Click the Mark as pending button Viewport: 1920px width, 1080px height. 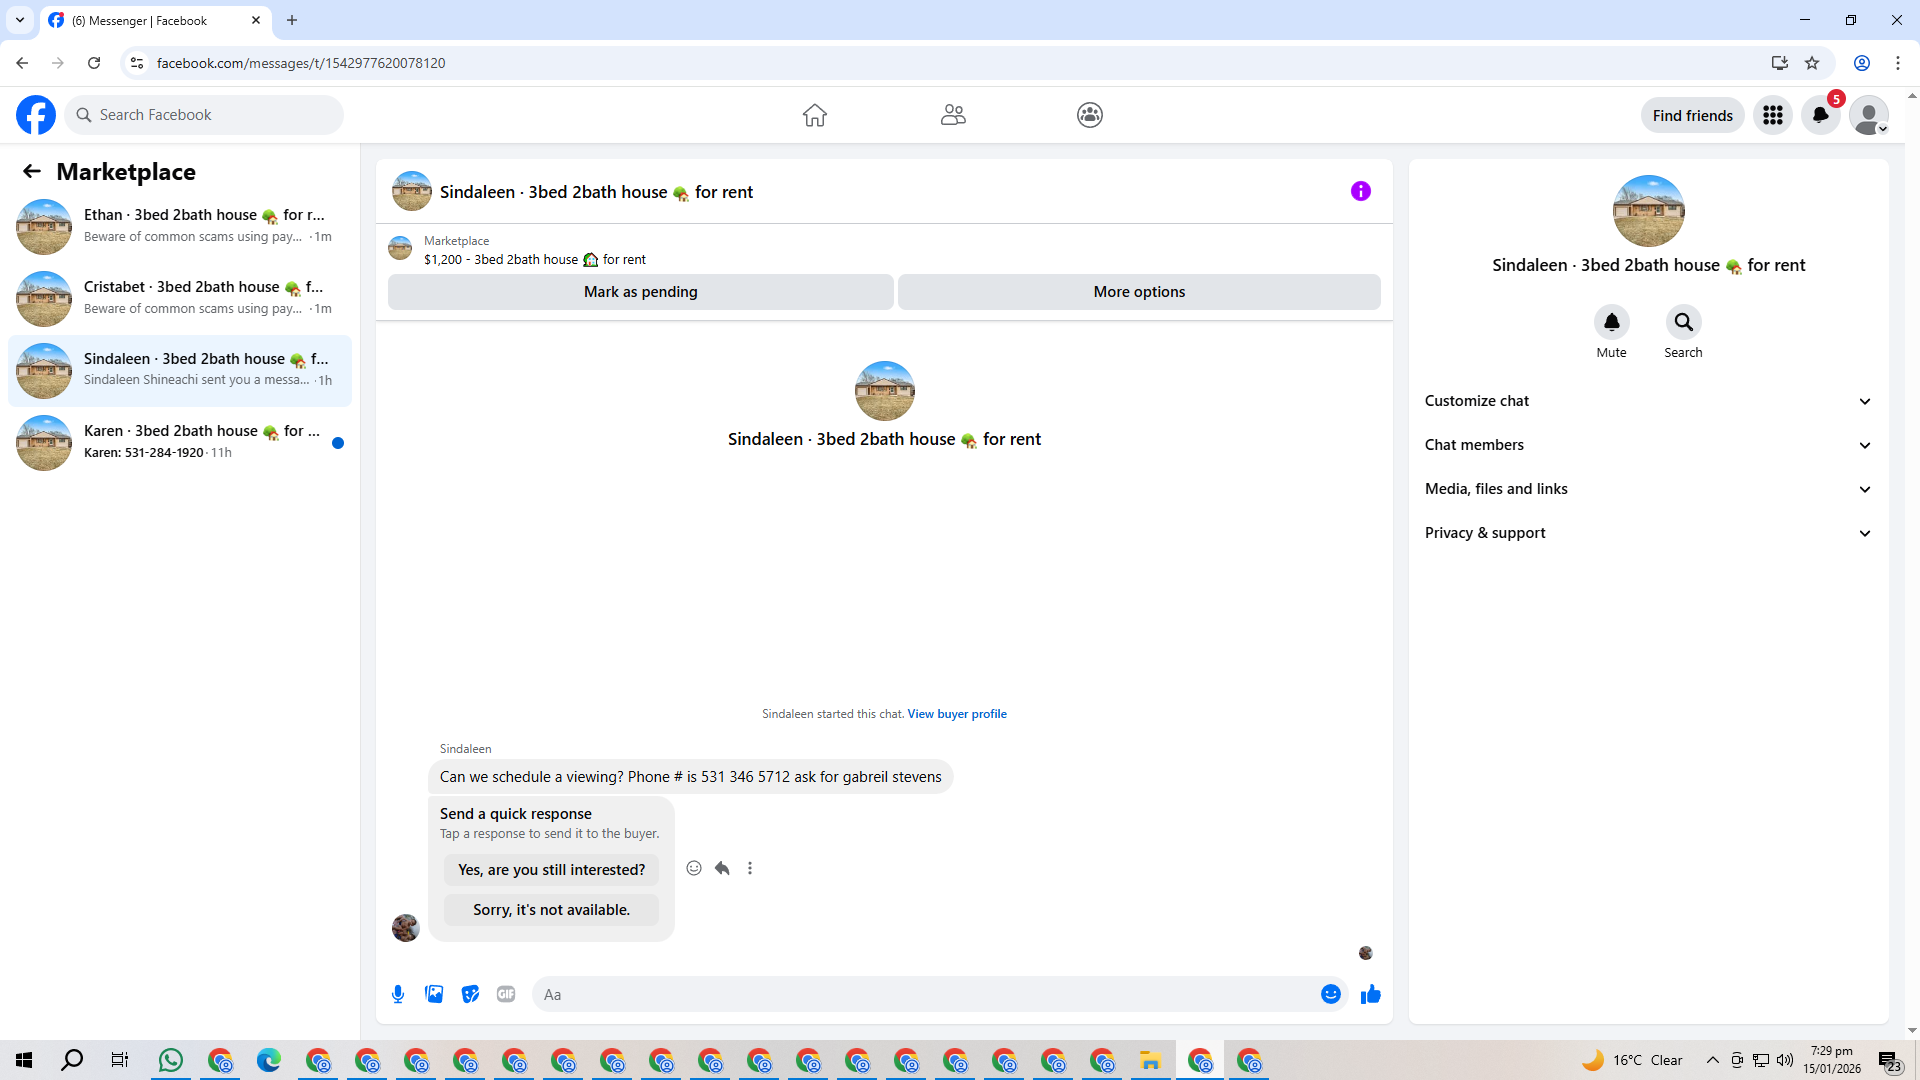tap(640, 292)
